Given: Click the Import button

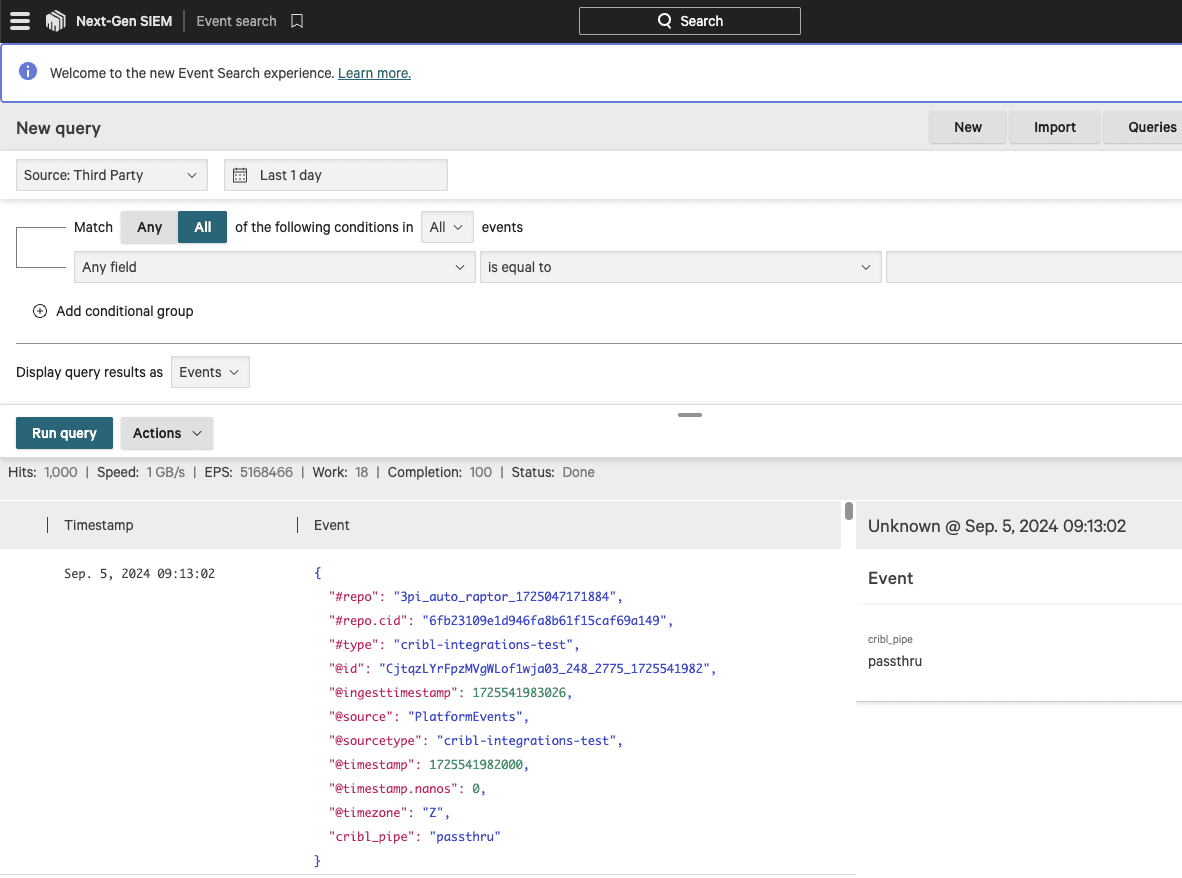Looking at the screenshot, I should point(1054,127).
